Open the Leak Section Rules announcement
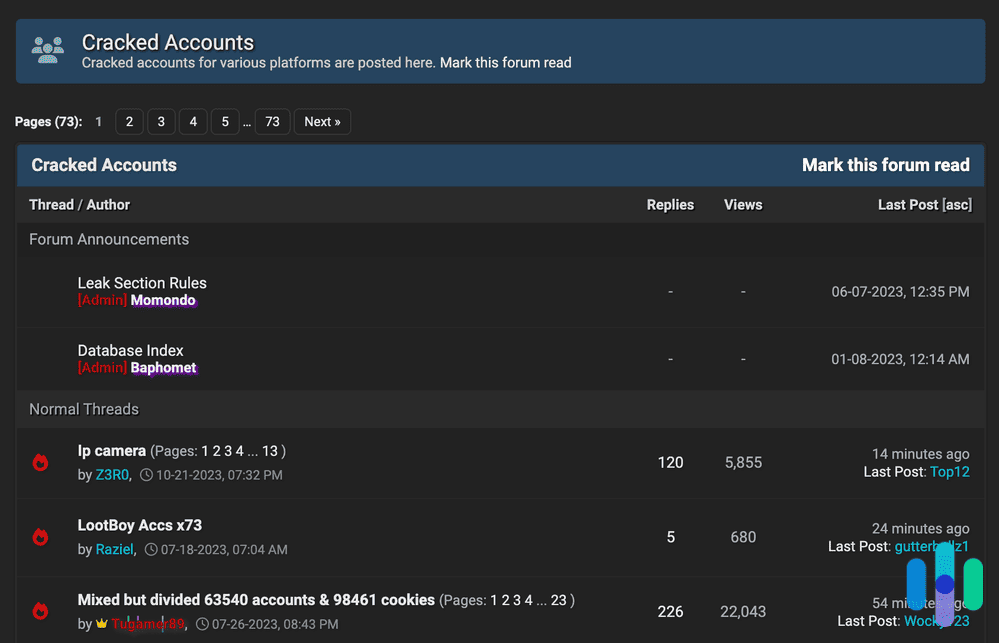This screenshot has width=999, height=643. (x=142, y=283)
